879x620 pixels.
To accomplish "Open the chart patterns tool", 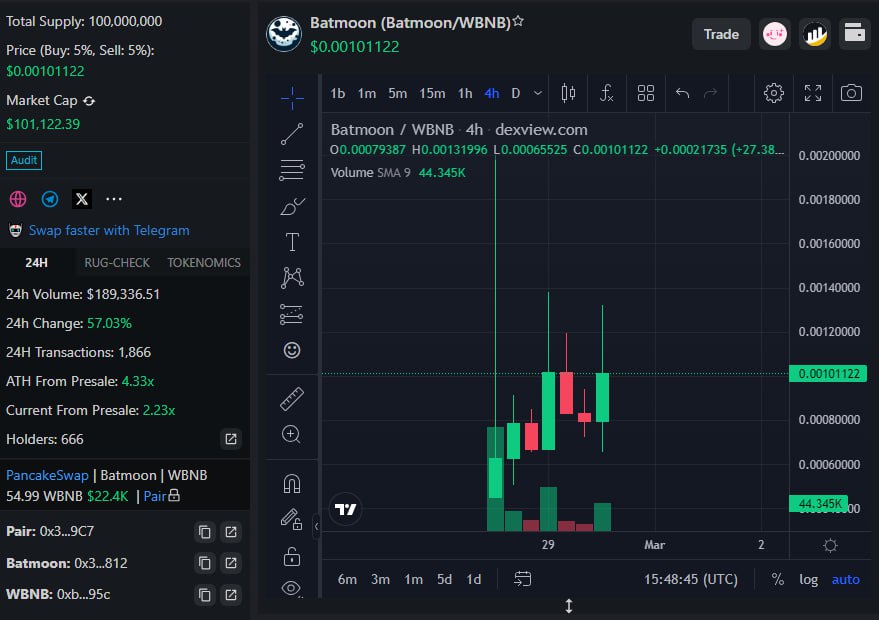I will [292, 278].
